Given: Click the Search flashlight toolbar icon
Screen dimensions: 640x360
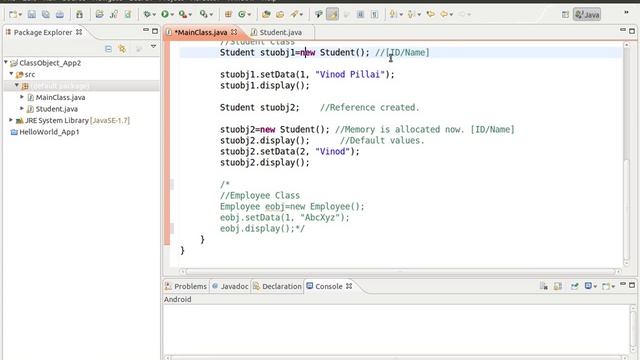Looking at the screenshot, I should tap(294, 14).
